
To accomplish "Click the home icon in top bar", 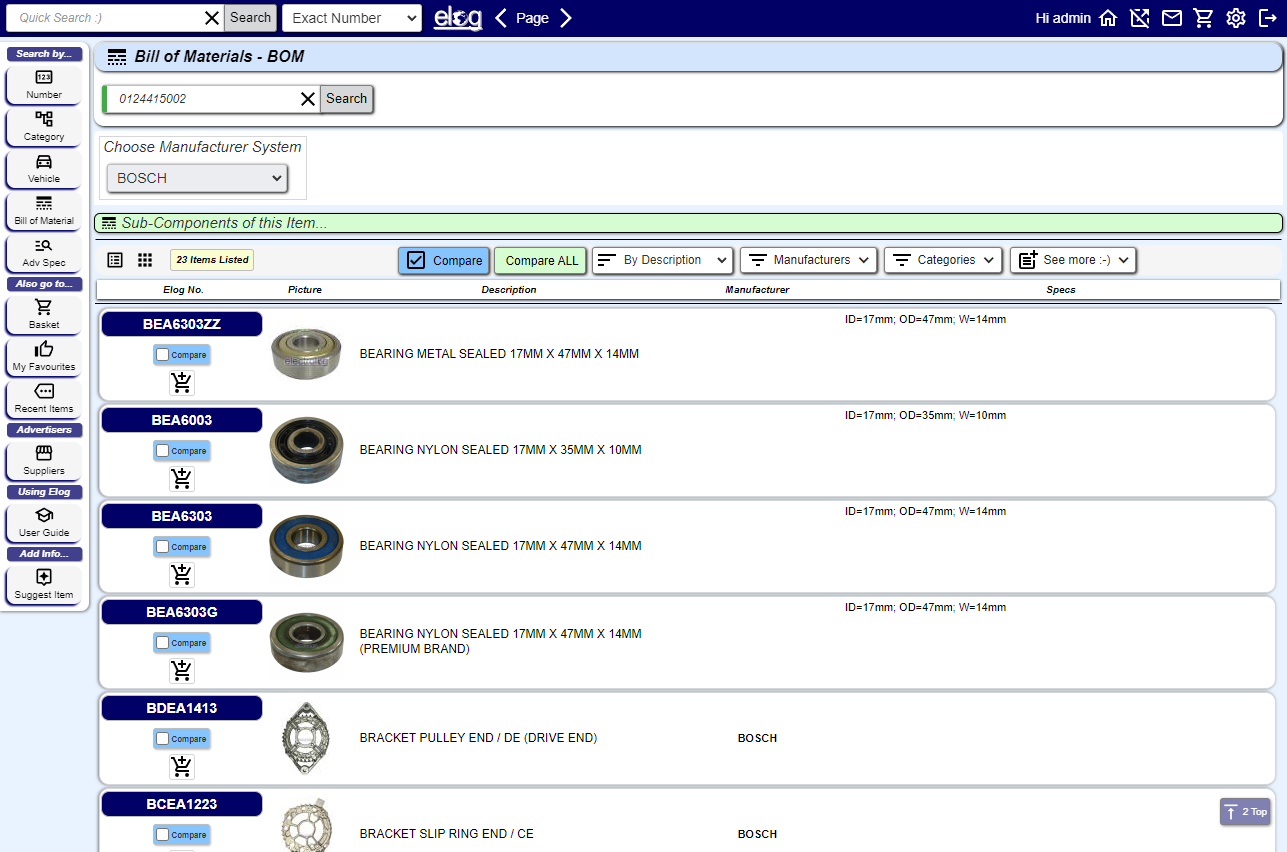I will tap(1107, 18).
